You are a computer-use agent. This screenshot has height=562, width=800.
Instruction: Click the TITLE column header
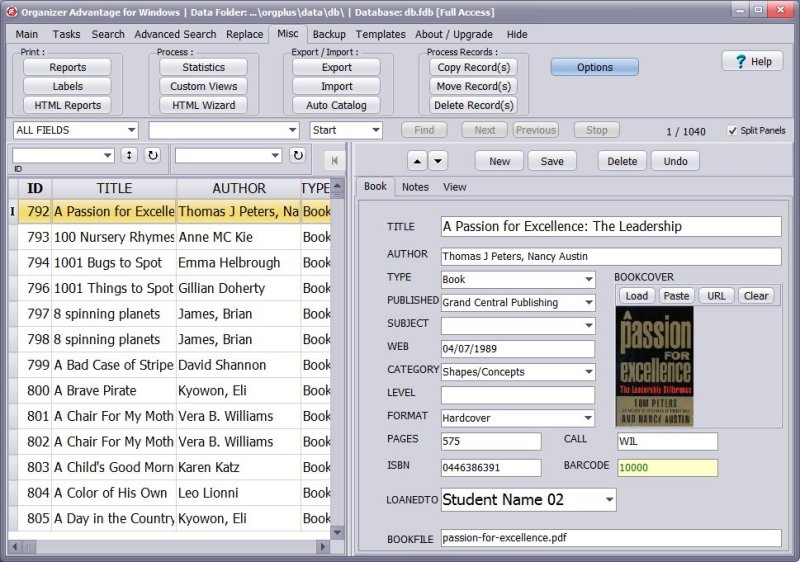coord(114,188)
